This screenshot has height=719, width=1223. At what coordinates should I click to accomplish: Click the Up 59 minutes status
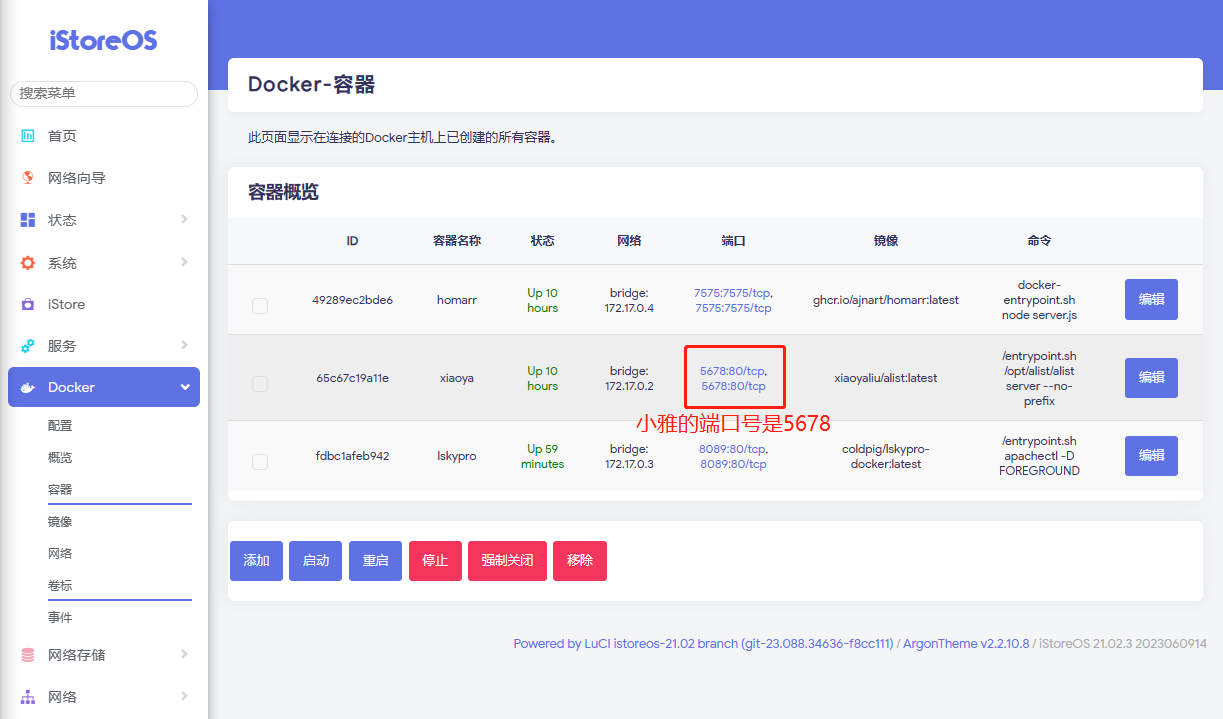(542, 456)
